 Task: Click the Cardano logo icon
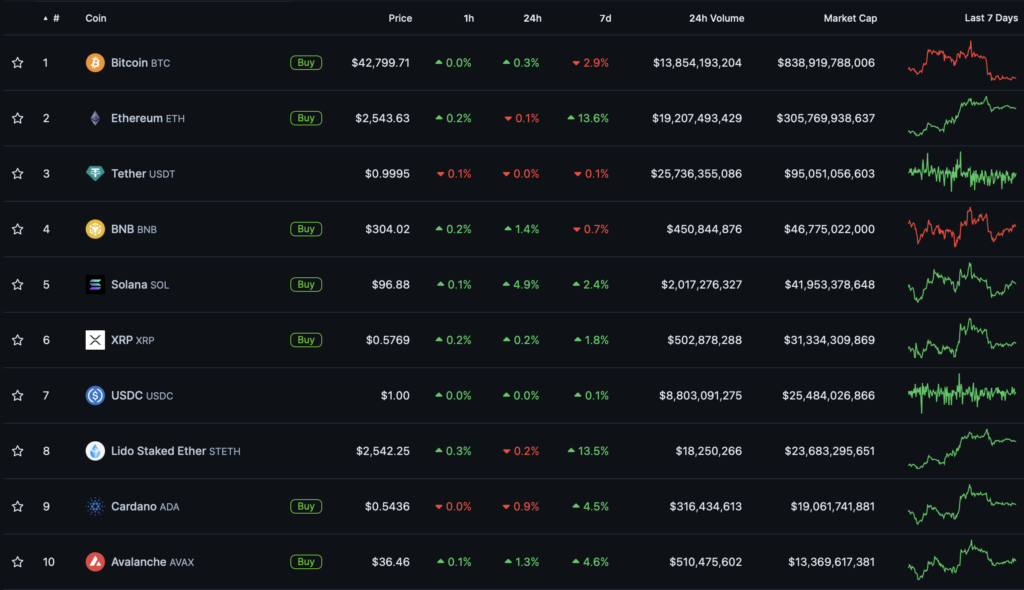click(95, 506)
